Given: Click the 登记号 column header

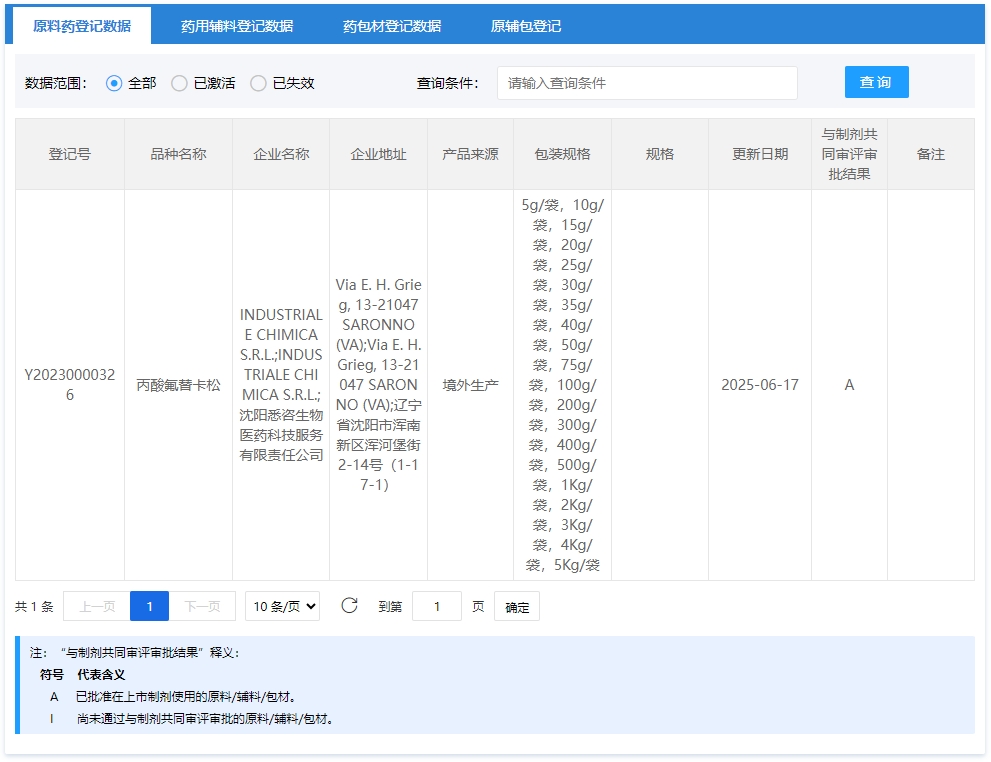Looking at the screenshot, I should tap(70, 154).
